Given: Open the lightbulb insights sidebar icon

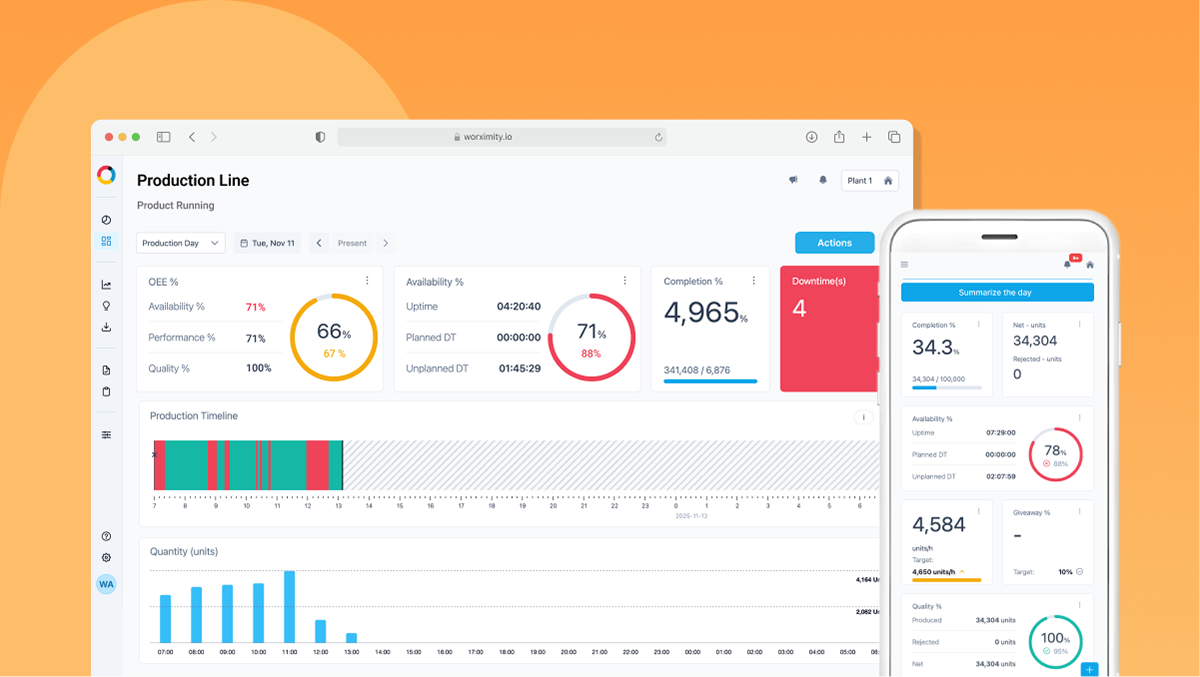Looking at the screenshot, I should click(106, 306).
